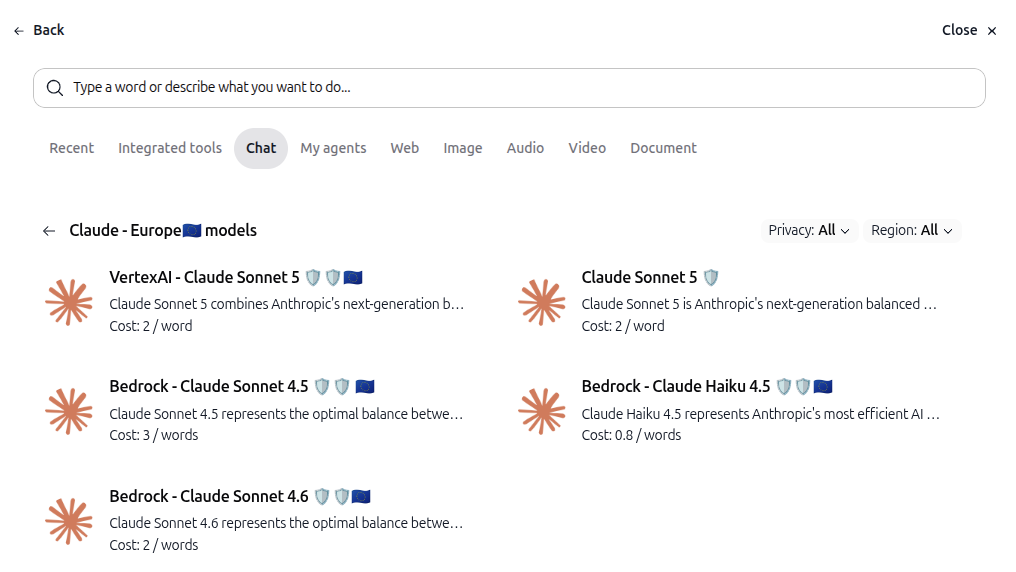
Task: Click the back arrow beside Claude - Europe models
Action: pos(49,231)
